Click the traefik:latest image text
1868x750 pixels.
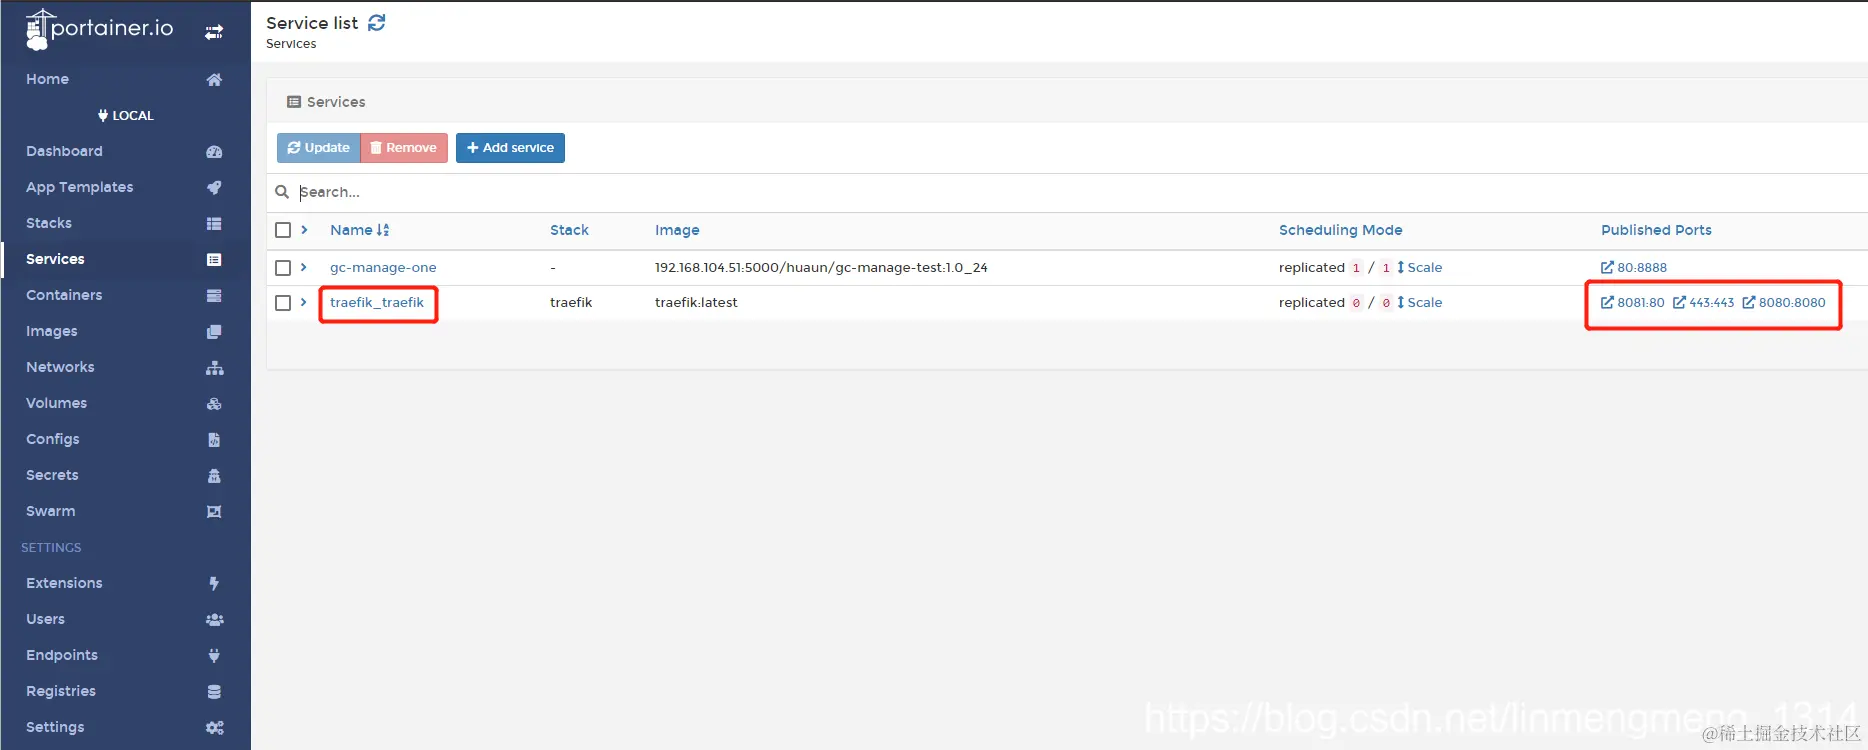pos(696,303)
